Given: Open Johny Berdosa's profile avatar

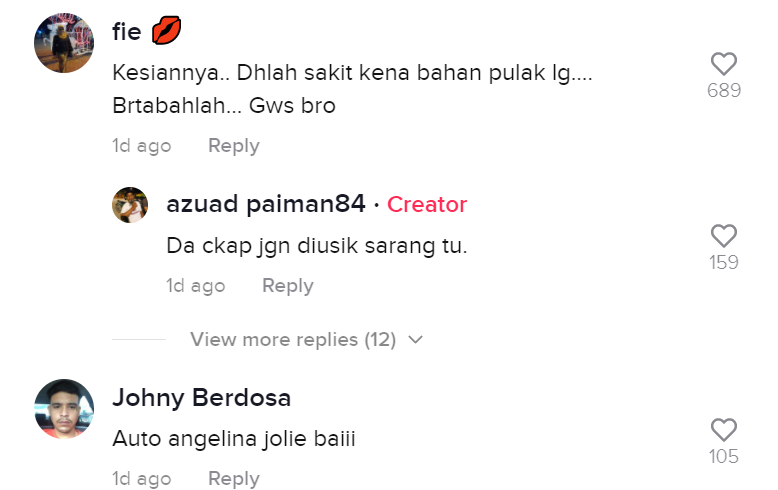Looking at the screenshot, I should (64, 409).
